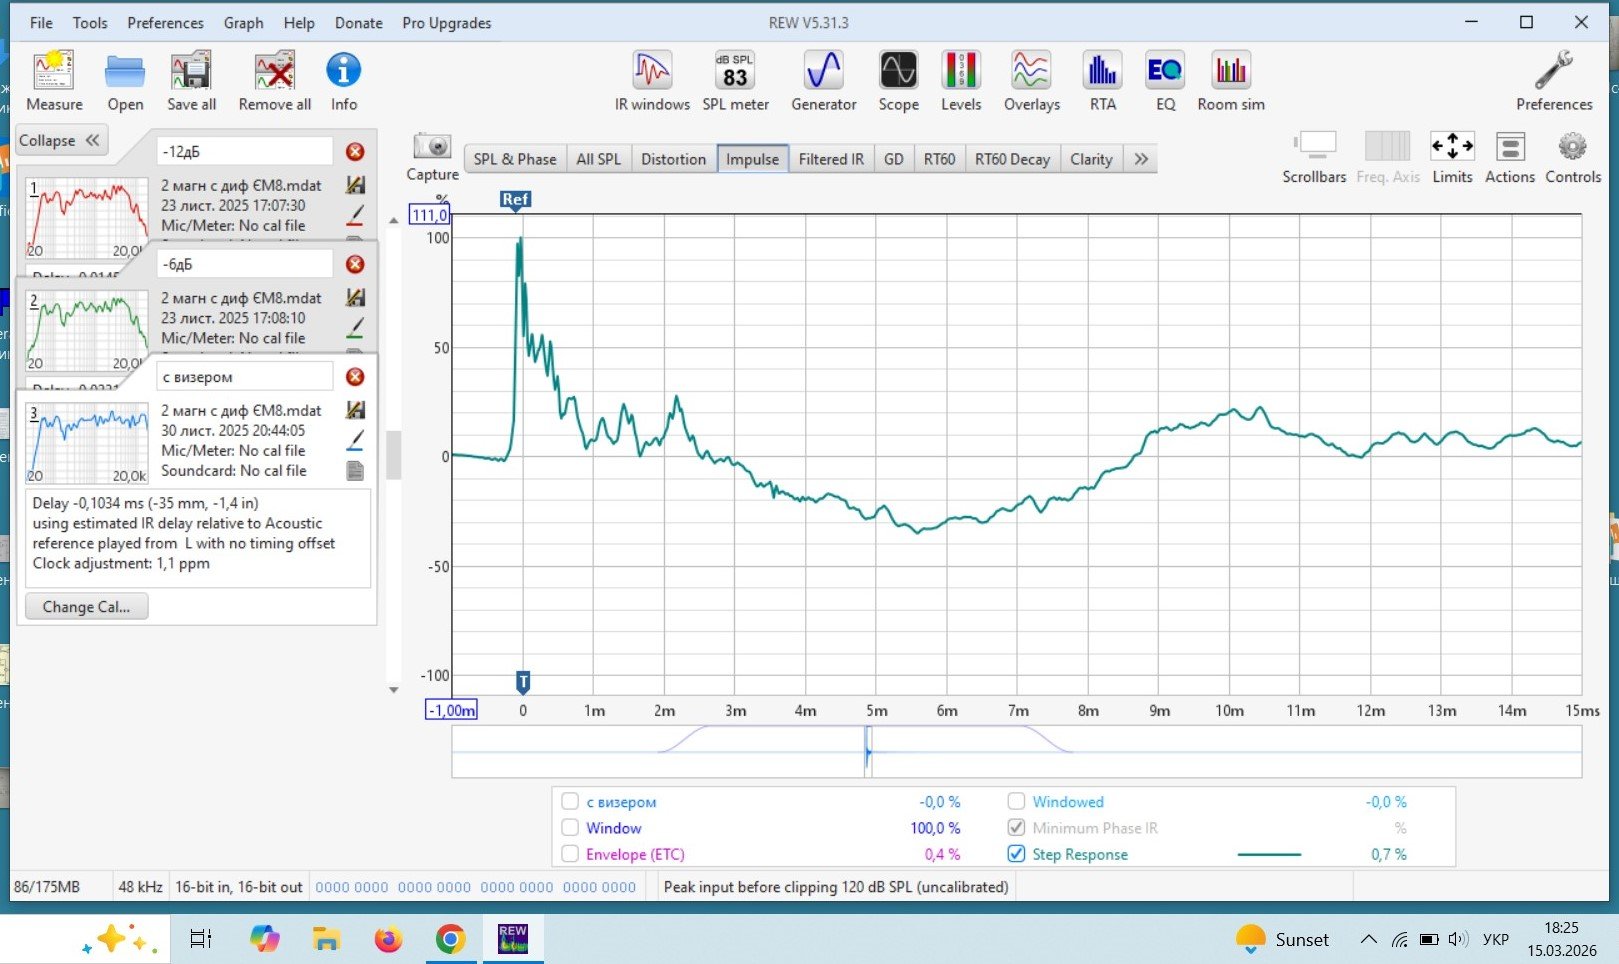Enable the Envelope (ETC) trace
This screenshot has height=964, width=1619.
click(570, 853)
